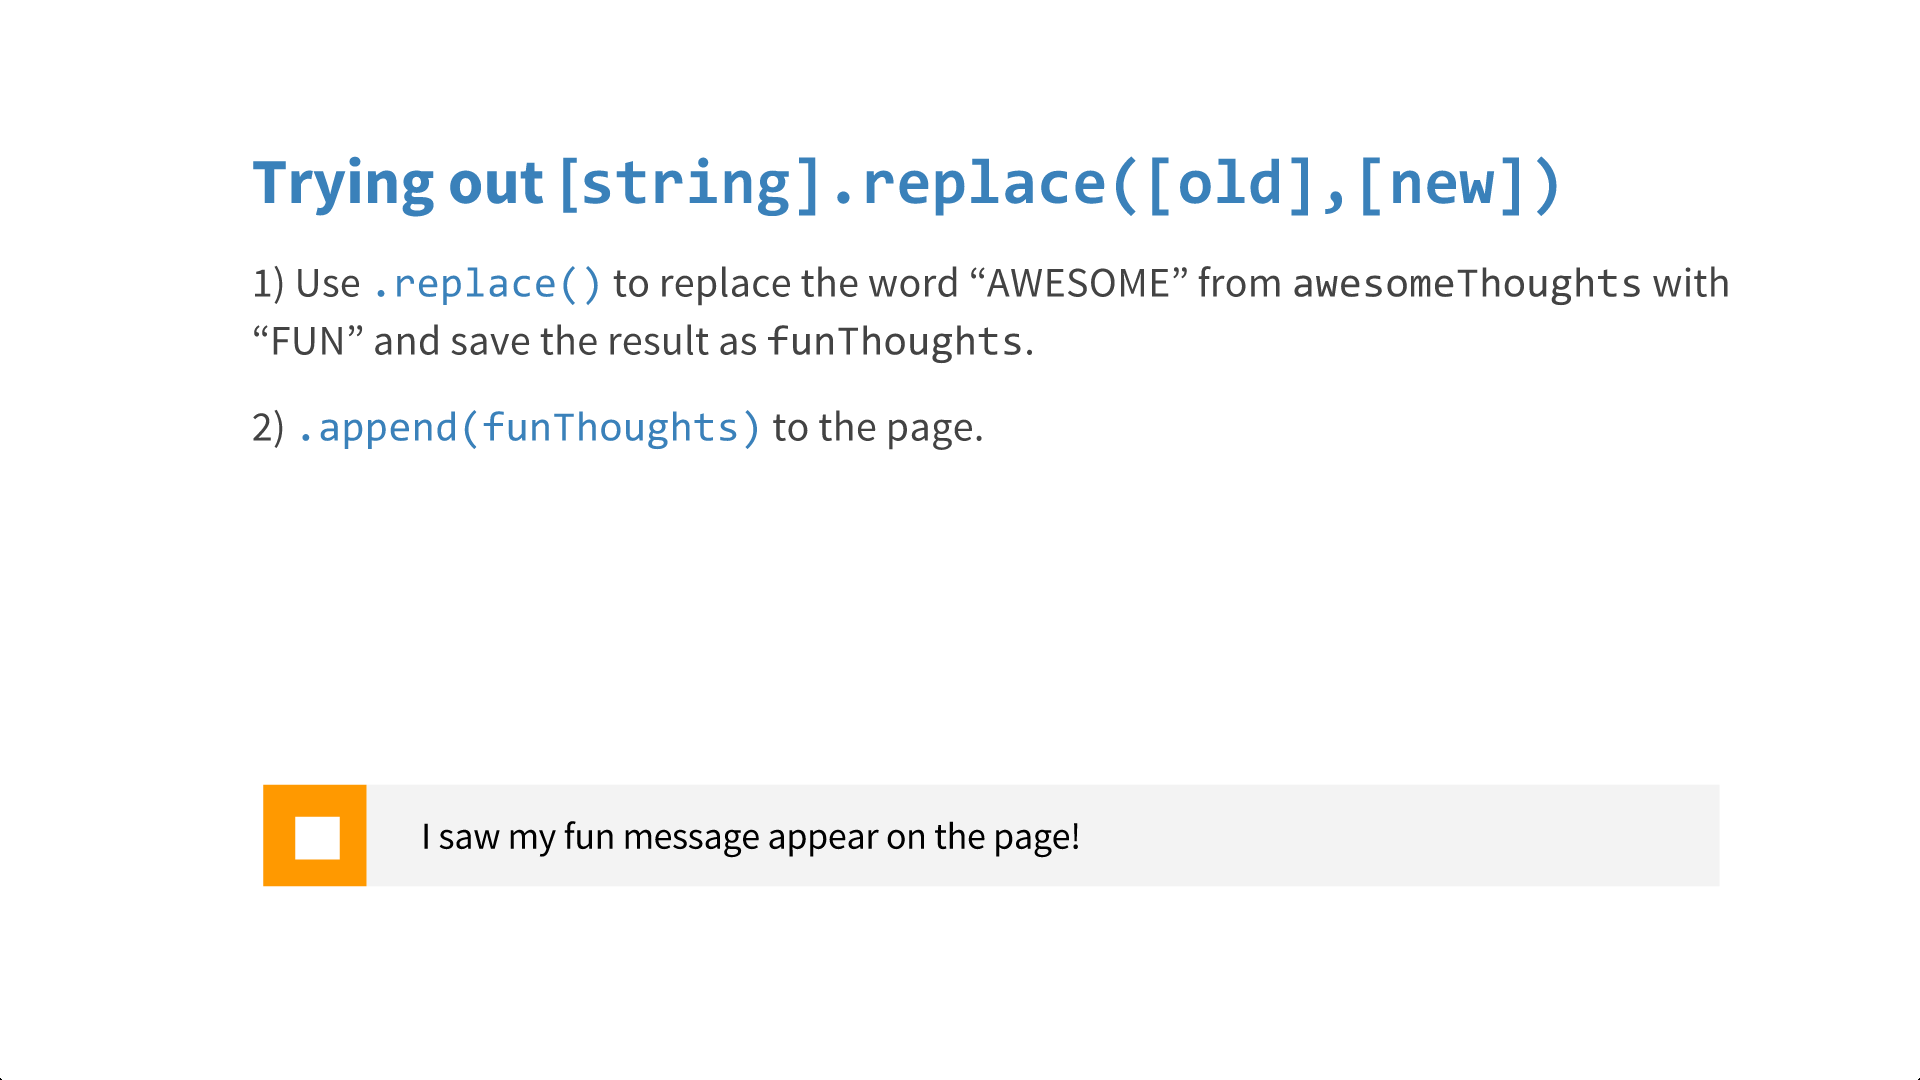
Task: Click the "I saw my fun message" label
Action: [x=750, y=836]
